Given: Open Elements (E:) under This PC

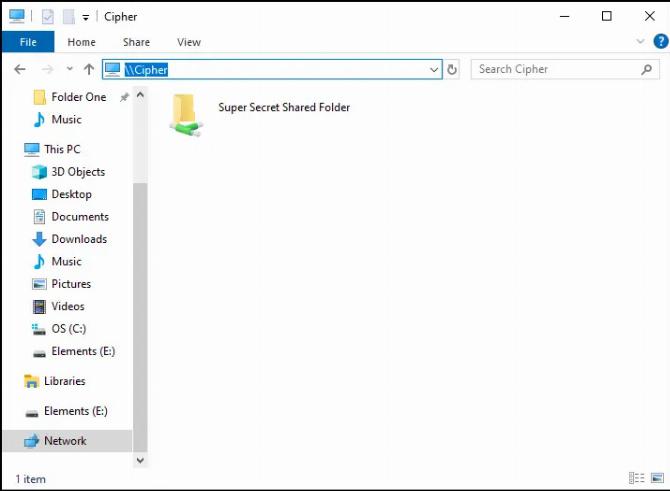Looking at the screenshot, I should tap(83, 351).
